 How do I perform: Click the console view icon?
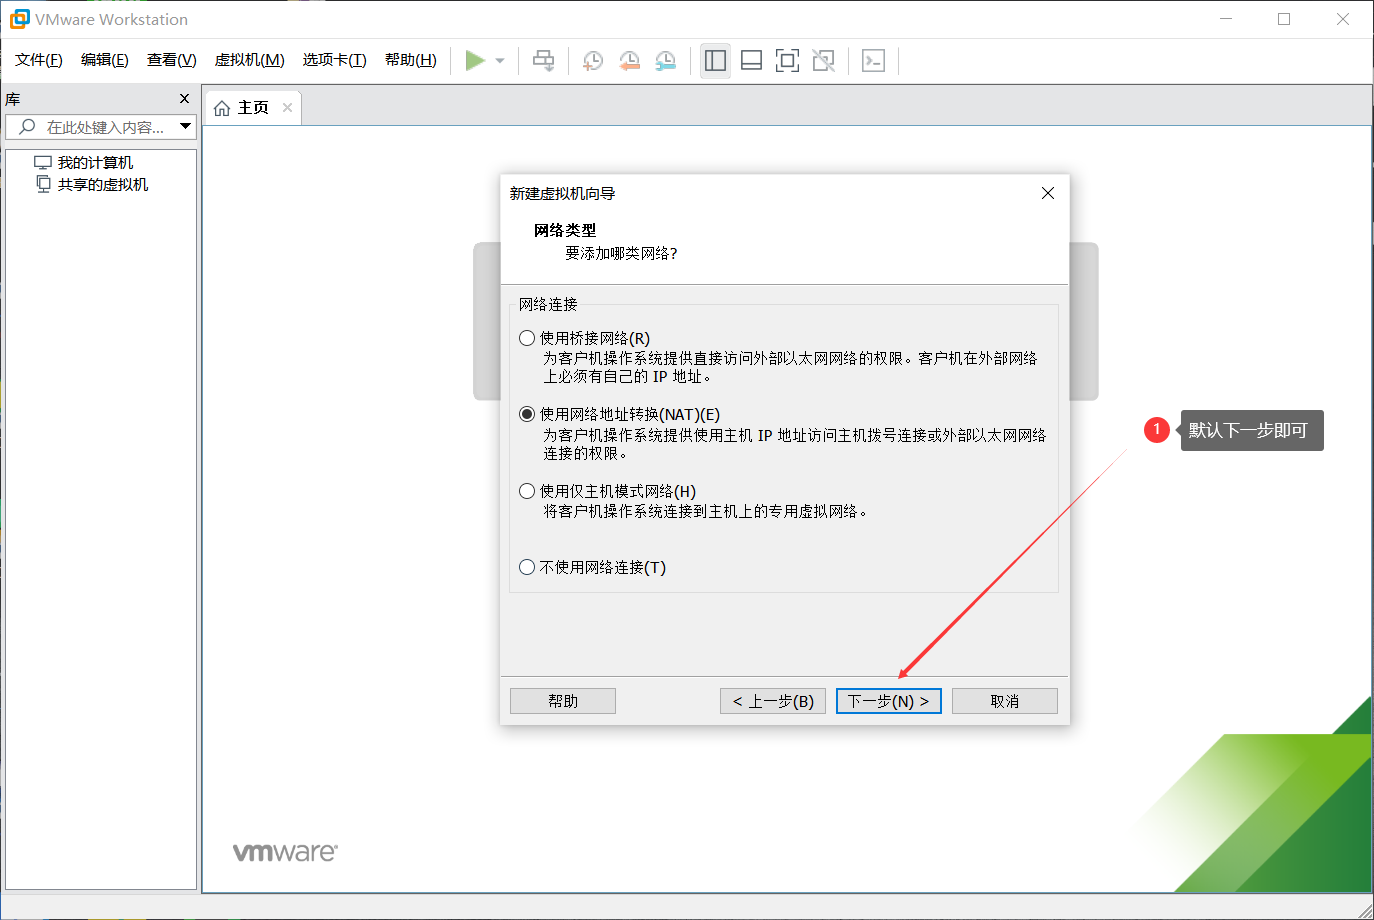pos(873,61)
